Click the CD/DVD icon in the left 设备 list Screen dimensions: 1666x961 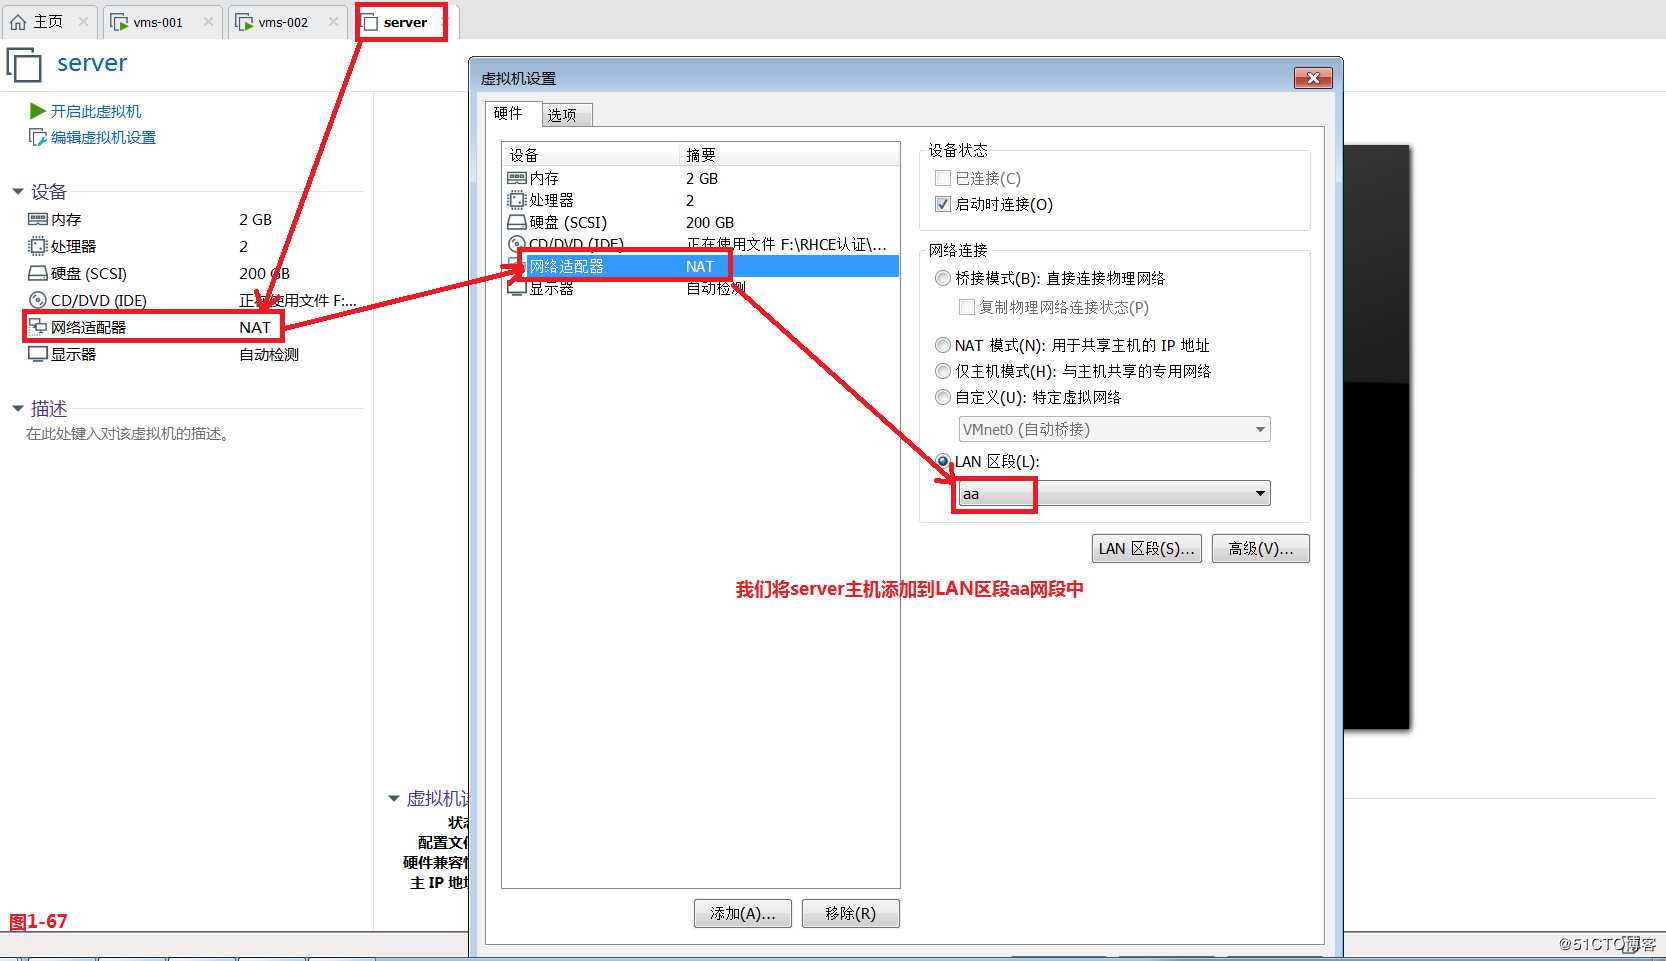pyautogui.click(x=38, y=300)
